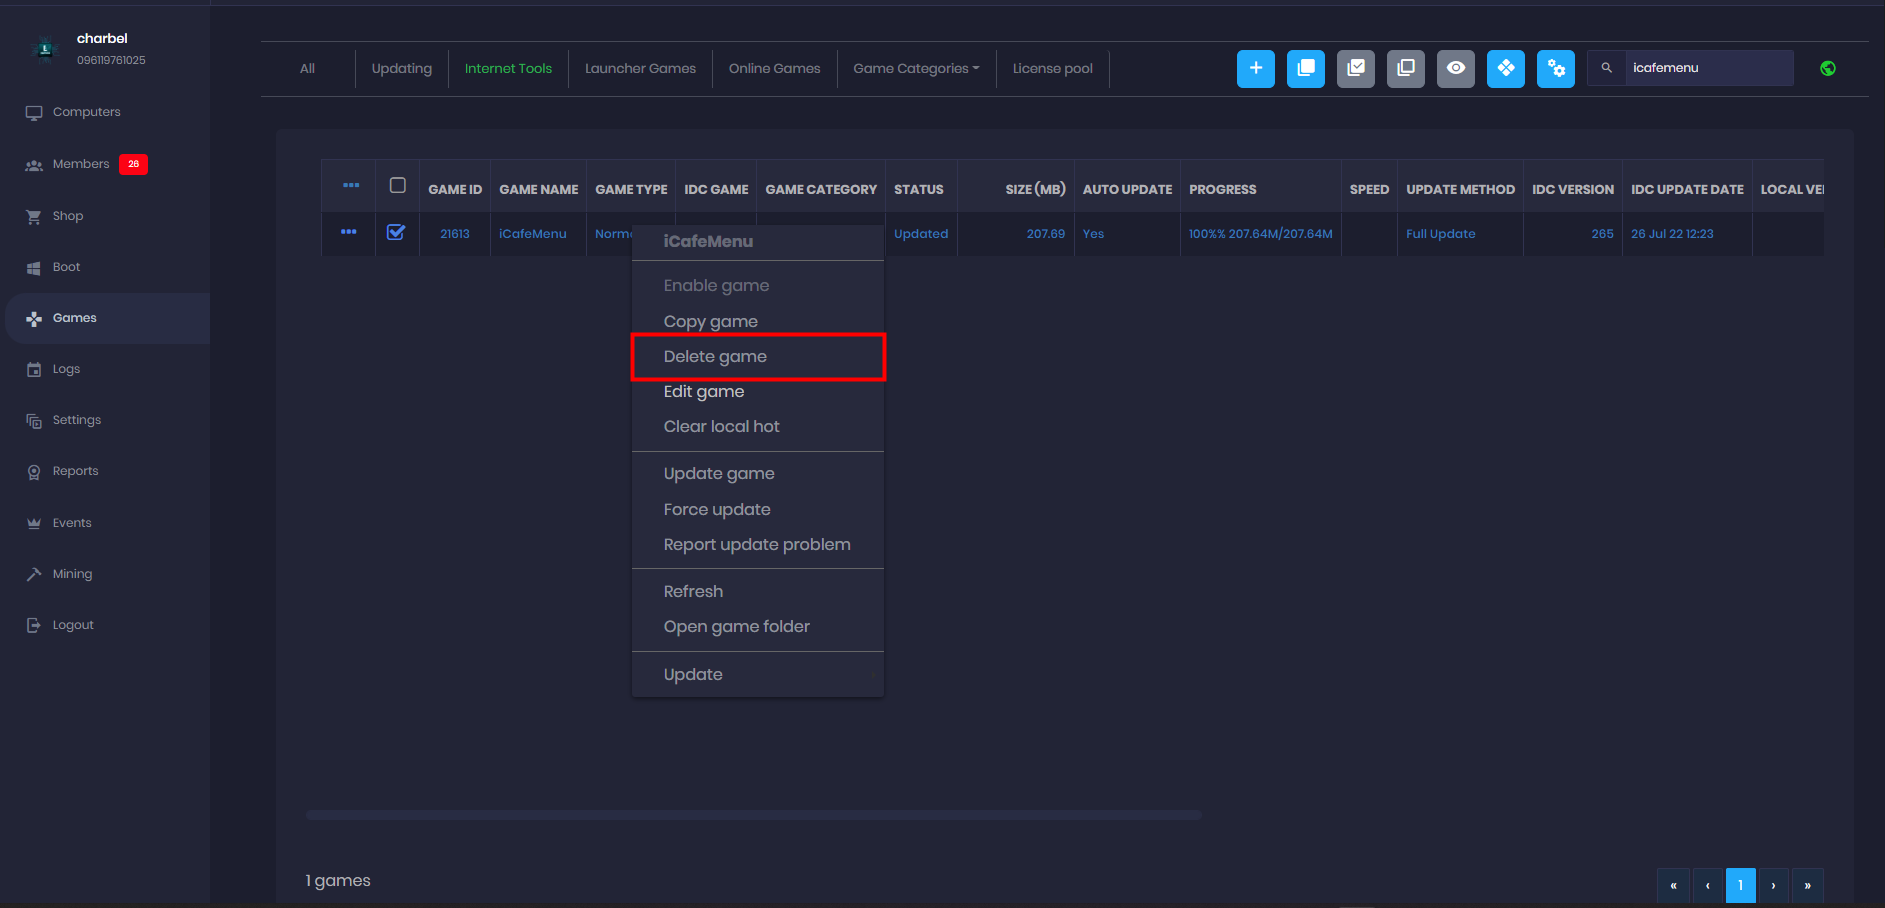Open Reports in the sidebar
Image resolution: width=1885 pixels, height=908 pixels.
pos(75,471)
